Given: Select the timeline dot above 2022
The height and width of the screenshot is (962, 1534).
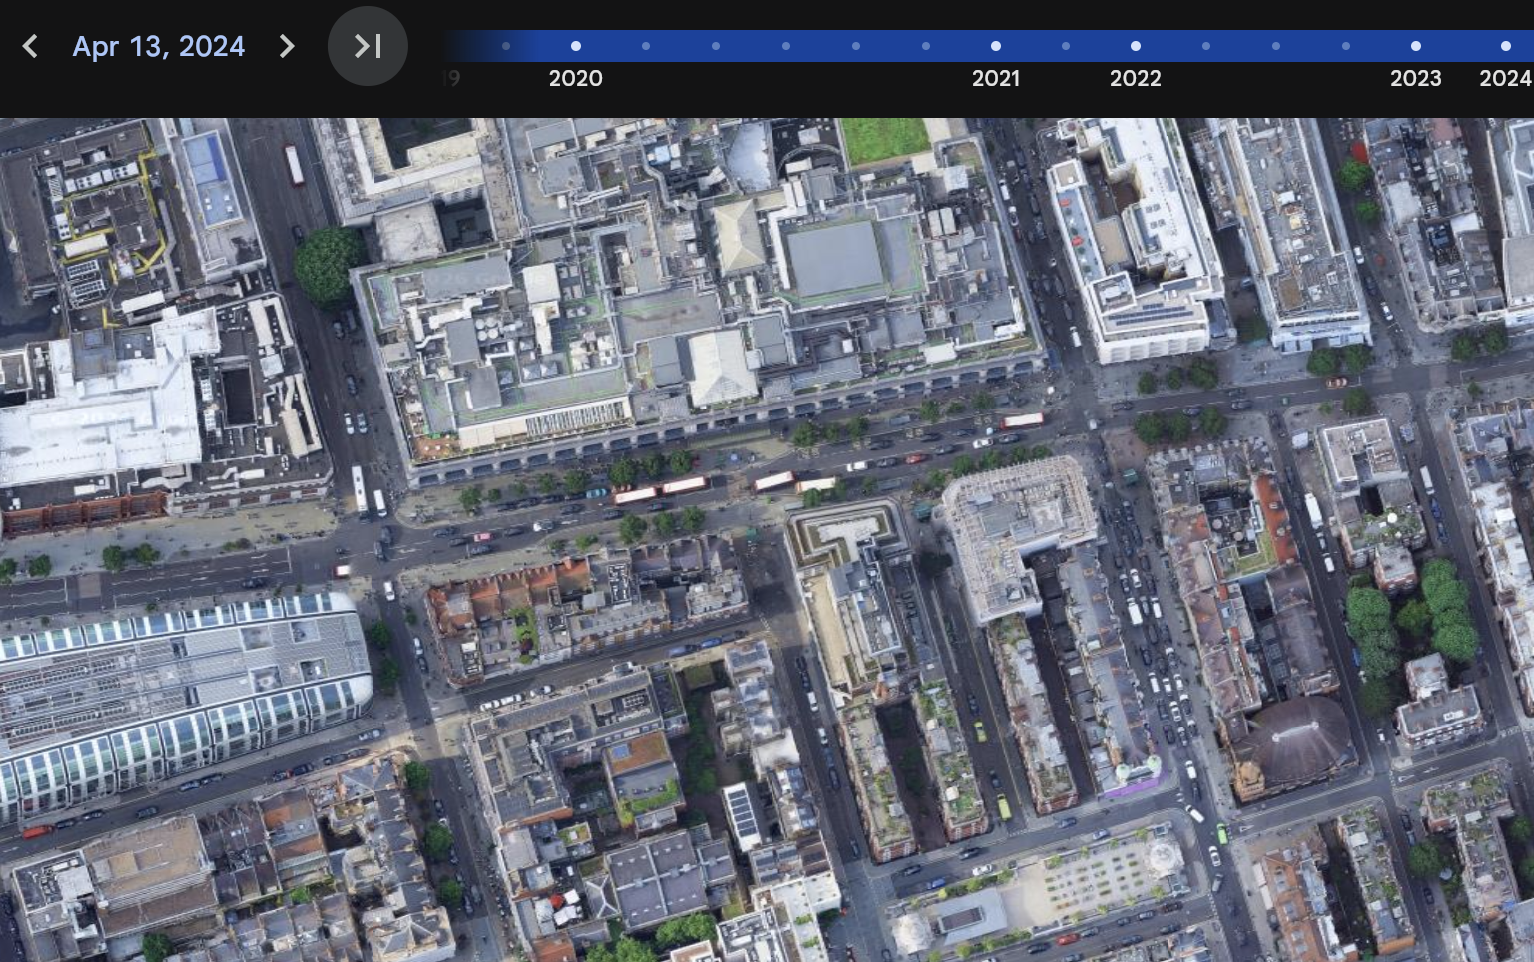Looking at the screenshot, I should (x=1136, y=46).
